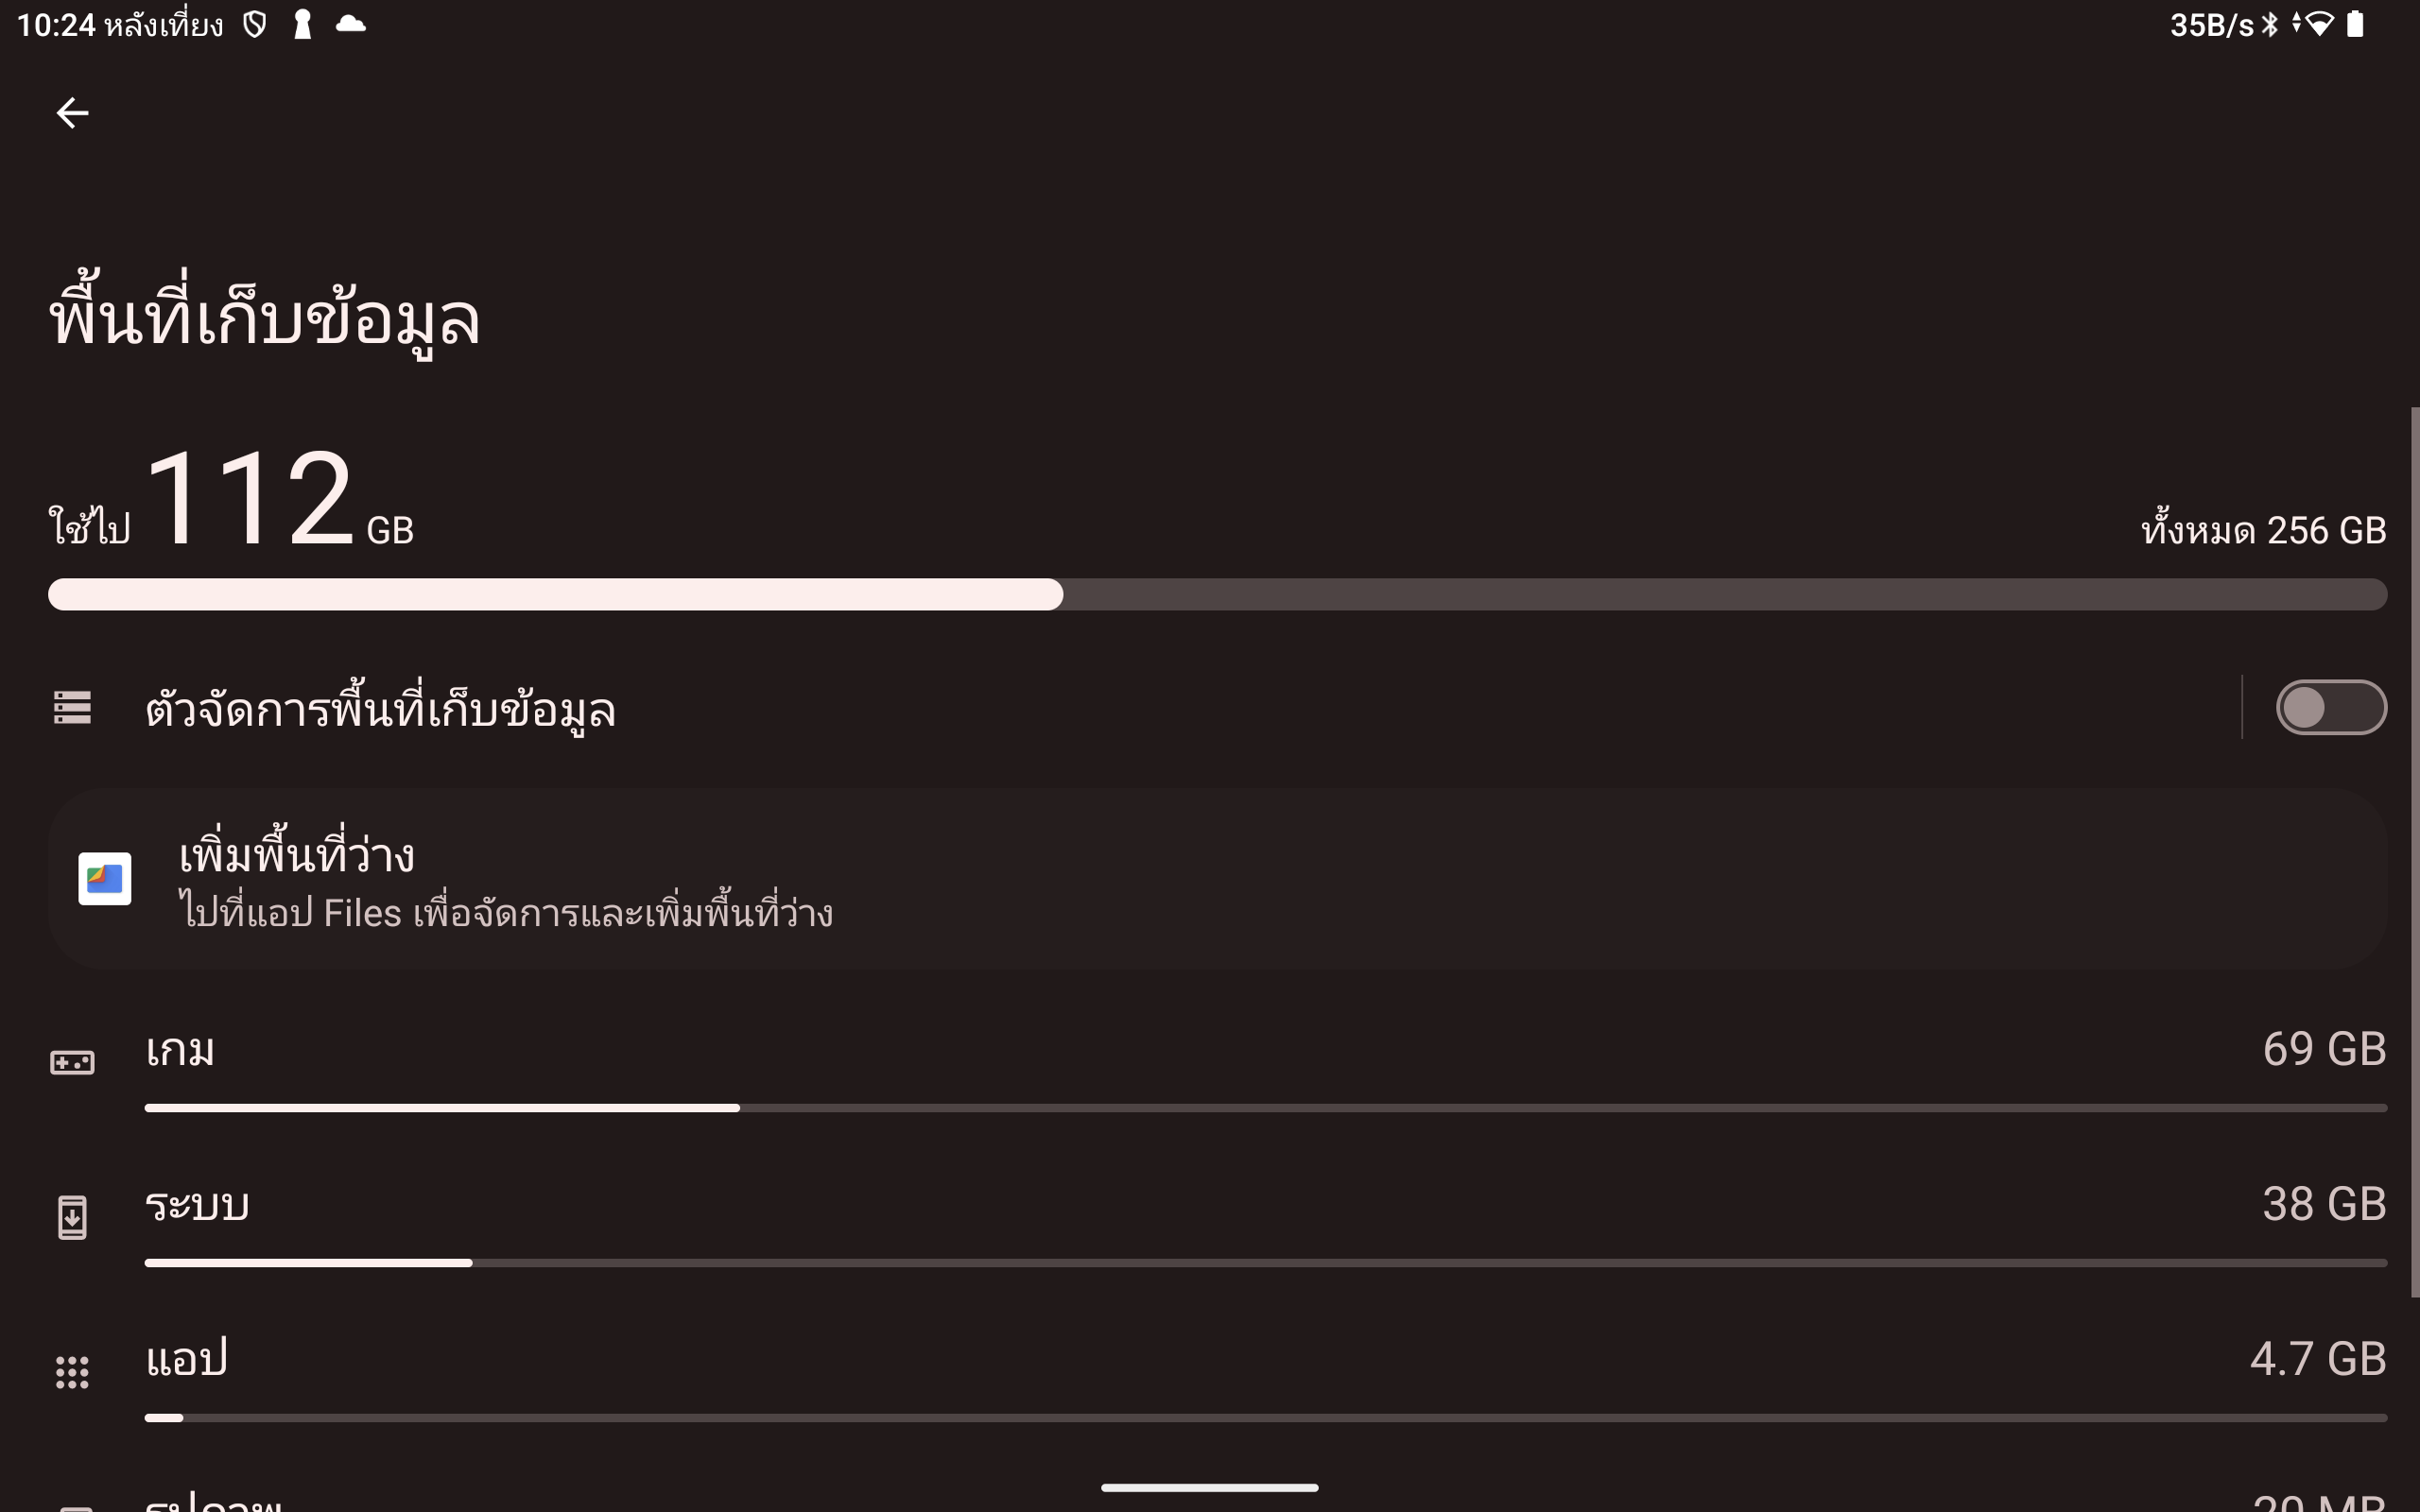This screenshot has height=1512, width=2420.
Task: Click the system download icon
Action: click(72, 1217)
